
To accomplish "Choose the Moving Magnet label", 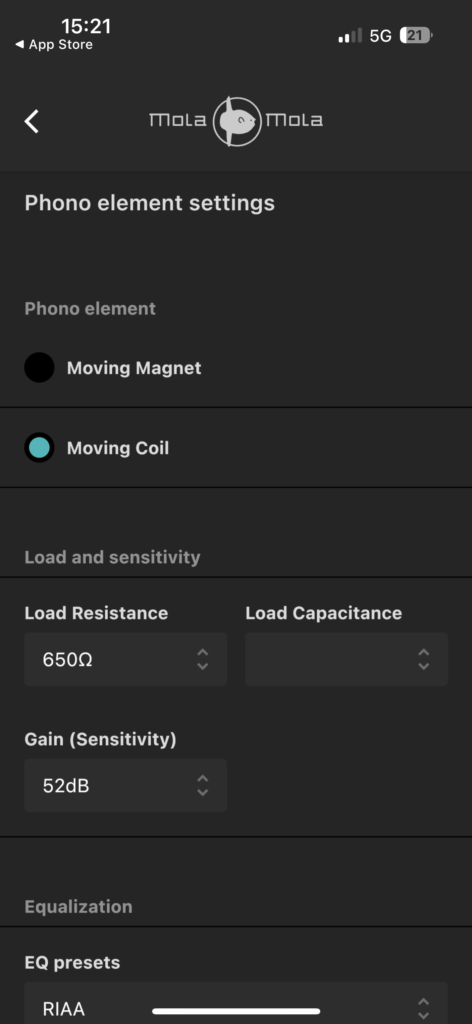I will pyautogui.click(x=134, y=368).
